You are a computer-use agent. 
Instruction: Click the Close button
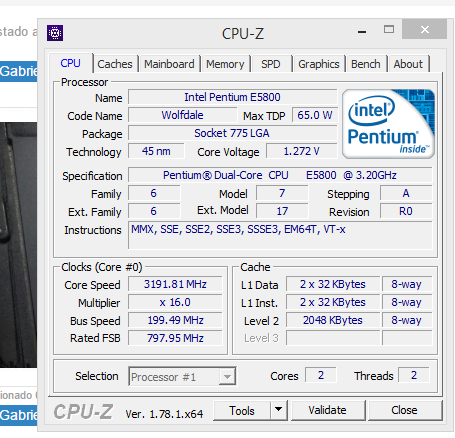click(x=404, y=410)
